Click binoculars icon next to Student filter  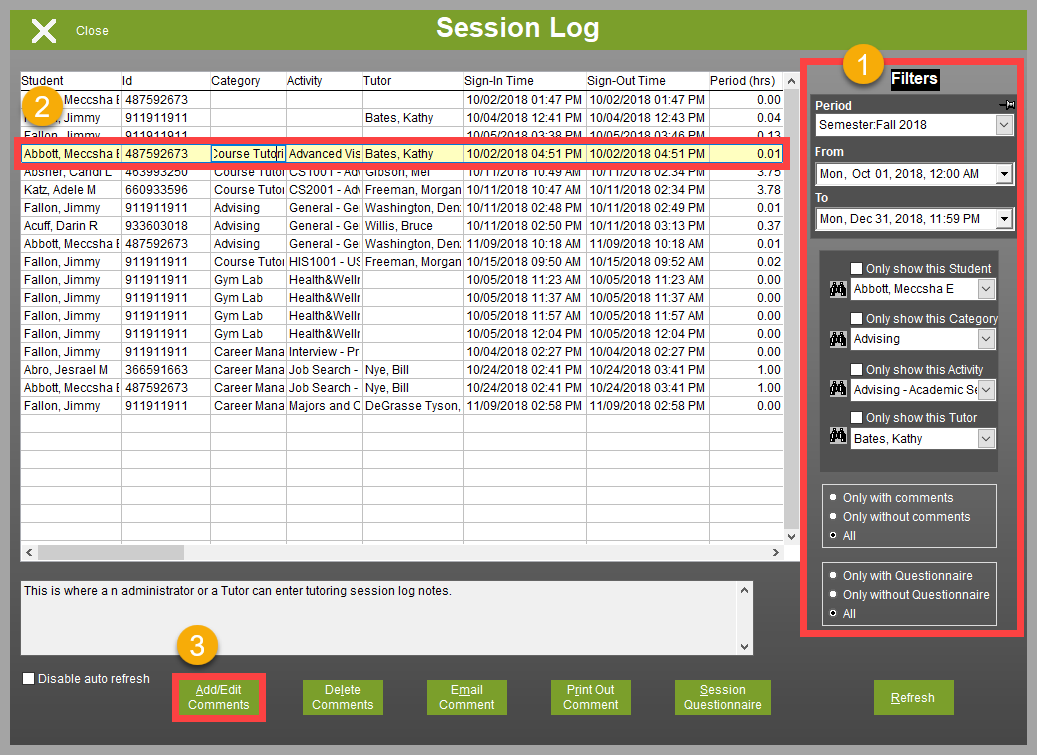tap(838, 289)
